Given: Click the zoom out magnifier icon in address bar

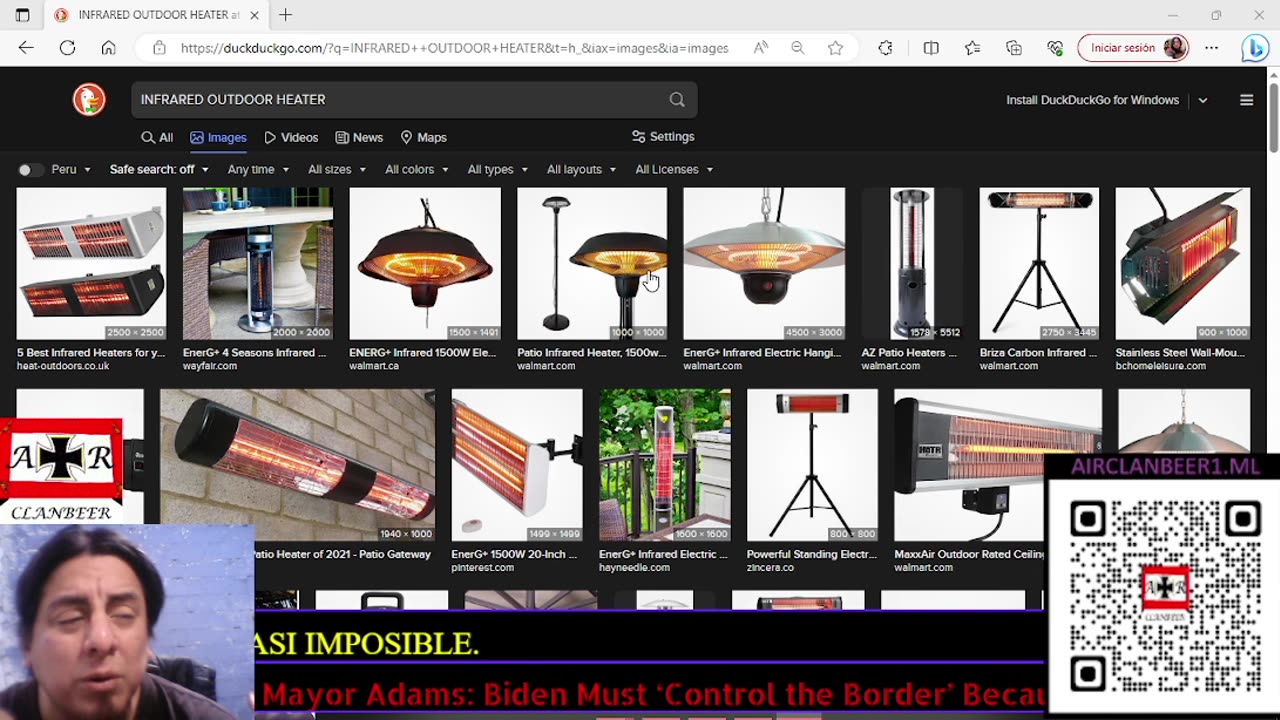Looking at the screenshot, I should tap(798, 47).
